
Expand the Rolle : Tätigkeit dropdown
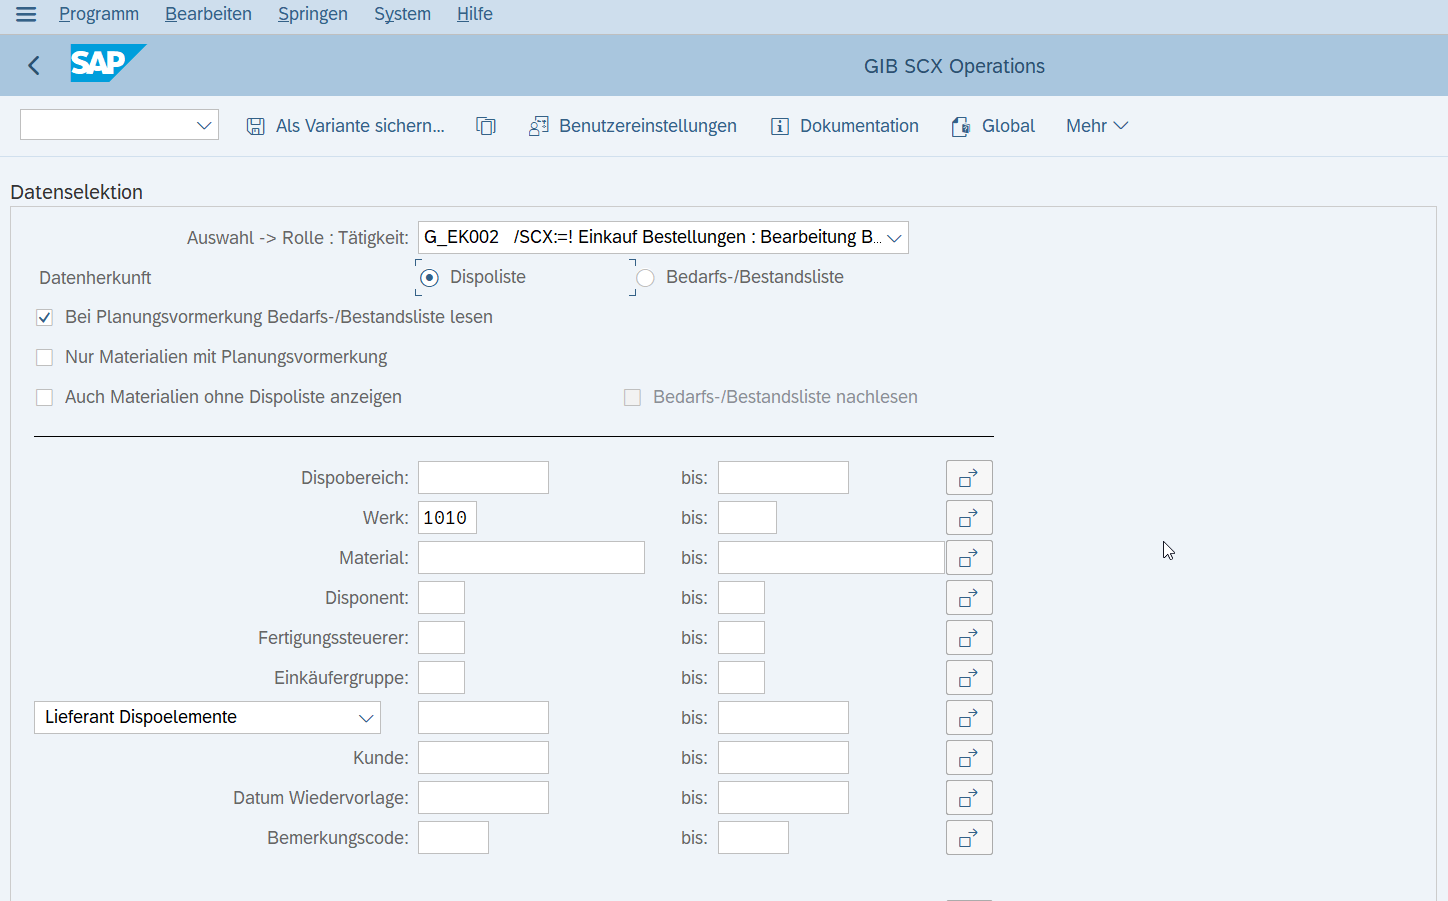click(894, 238)
